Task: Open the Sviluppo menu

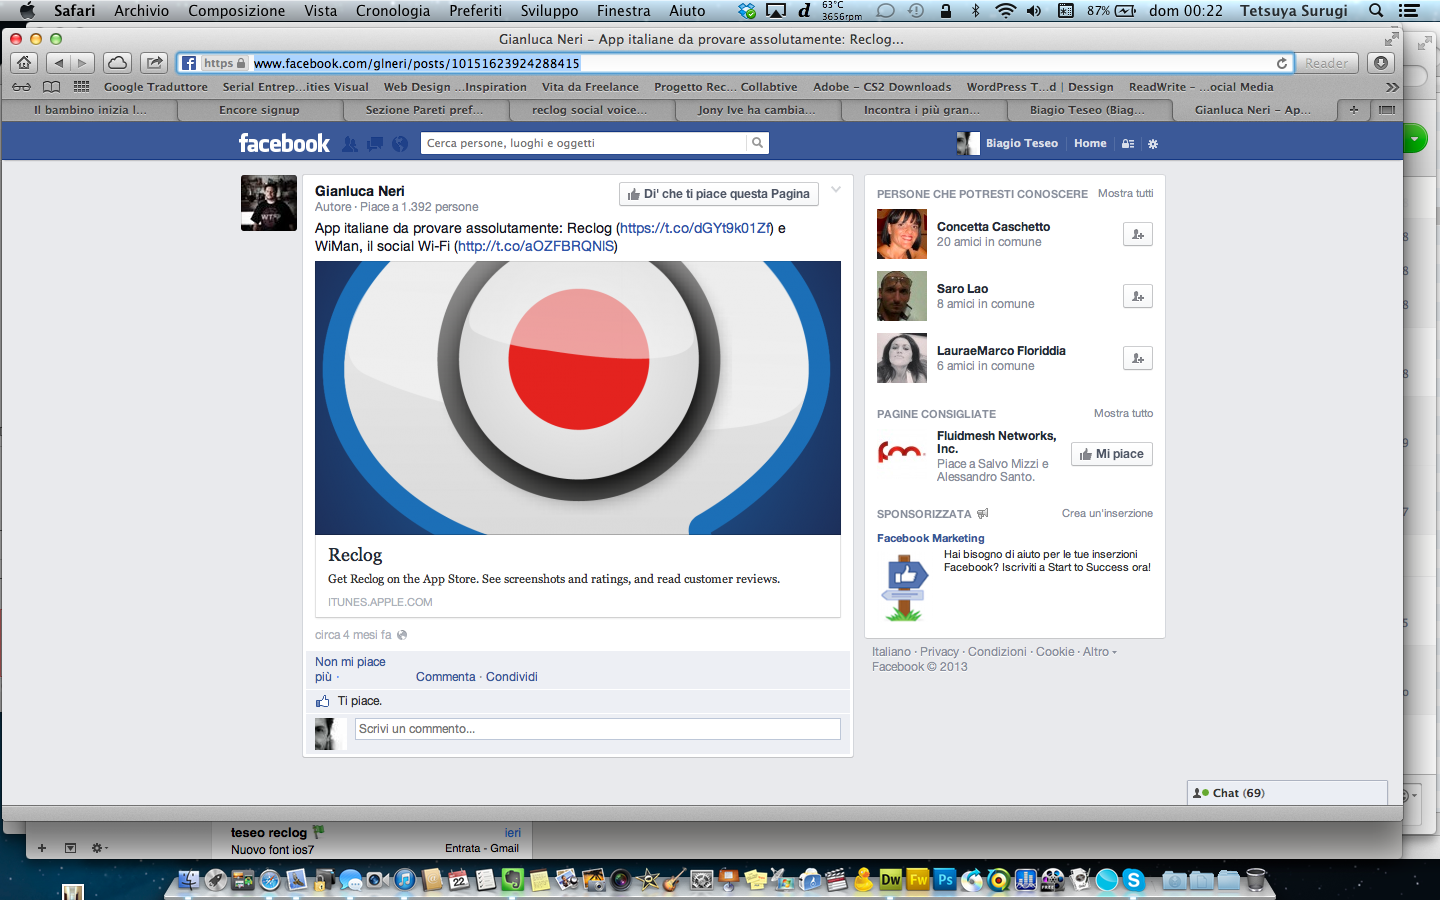Action: tap(549, 11)
